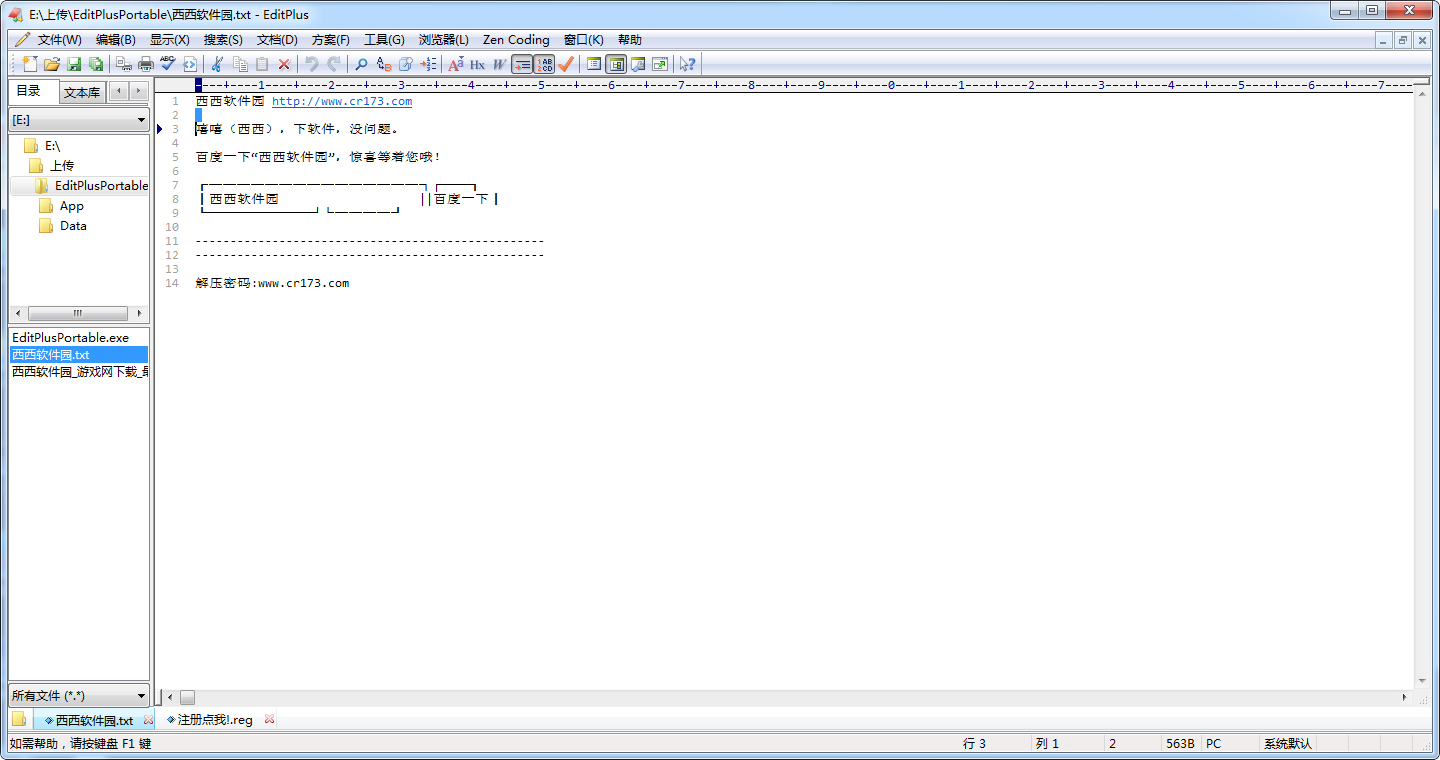Open Find with the magnifier icon

pyautogui.click(x=362, y=64)
